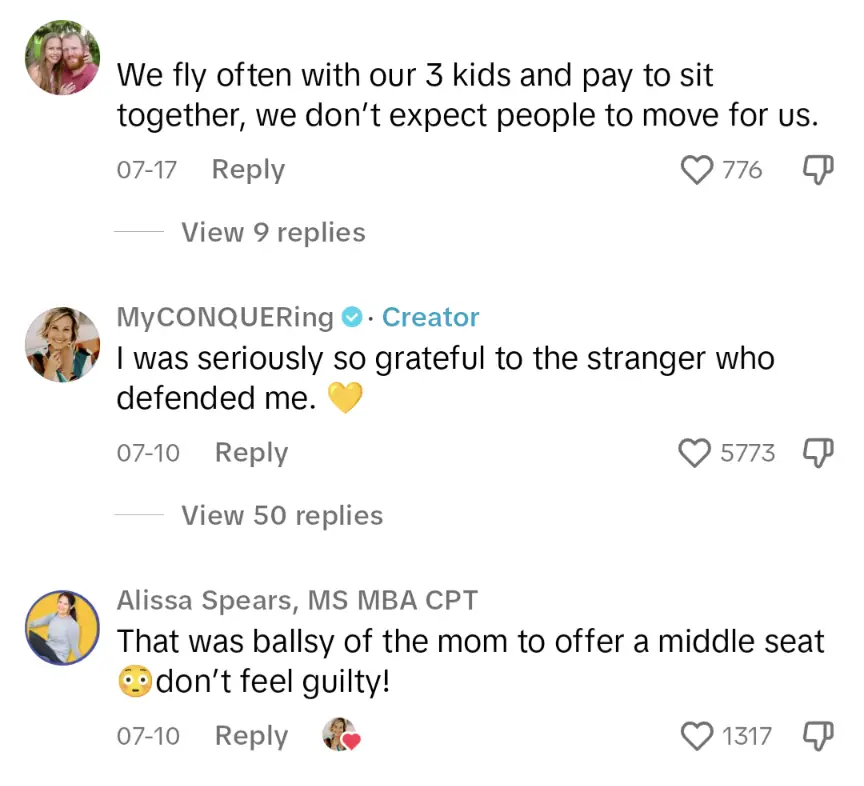Tap Reply under the first comment

(x=247, y=169)
